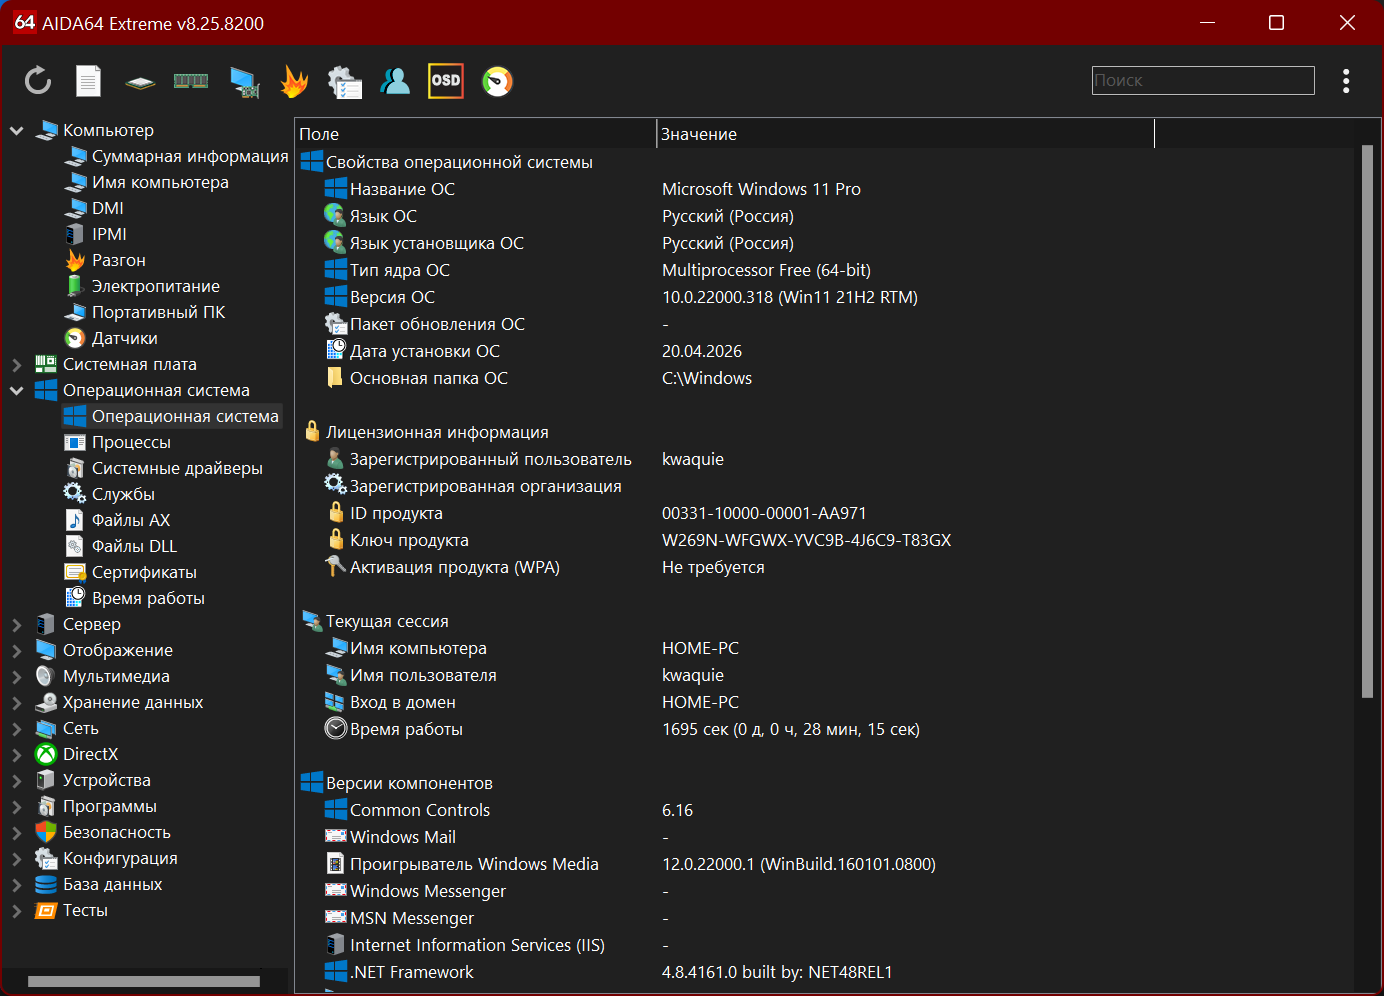Viewport: 1384px width, 996px height.
Task: Expand the Сервер tree node
Action: point(17,624)
